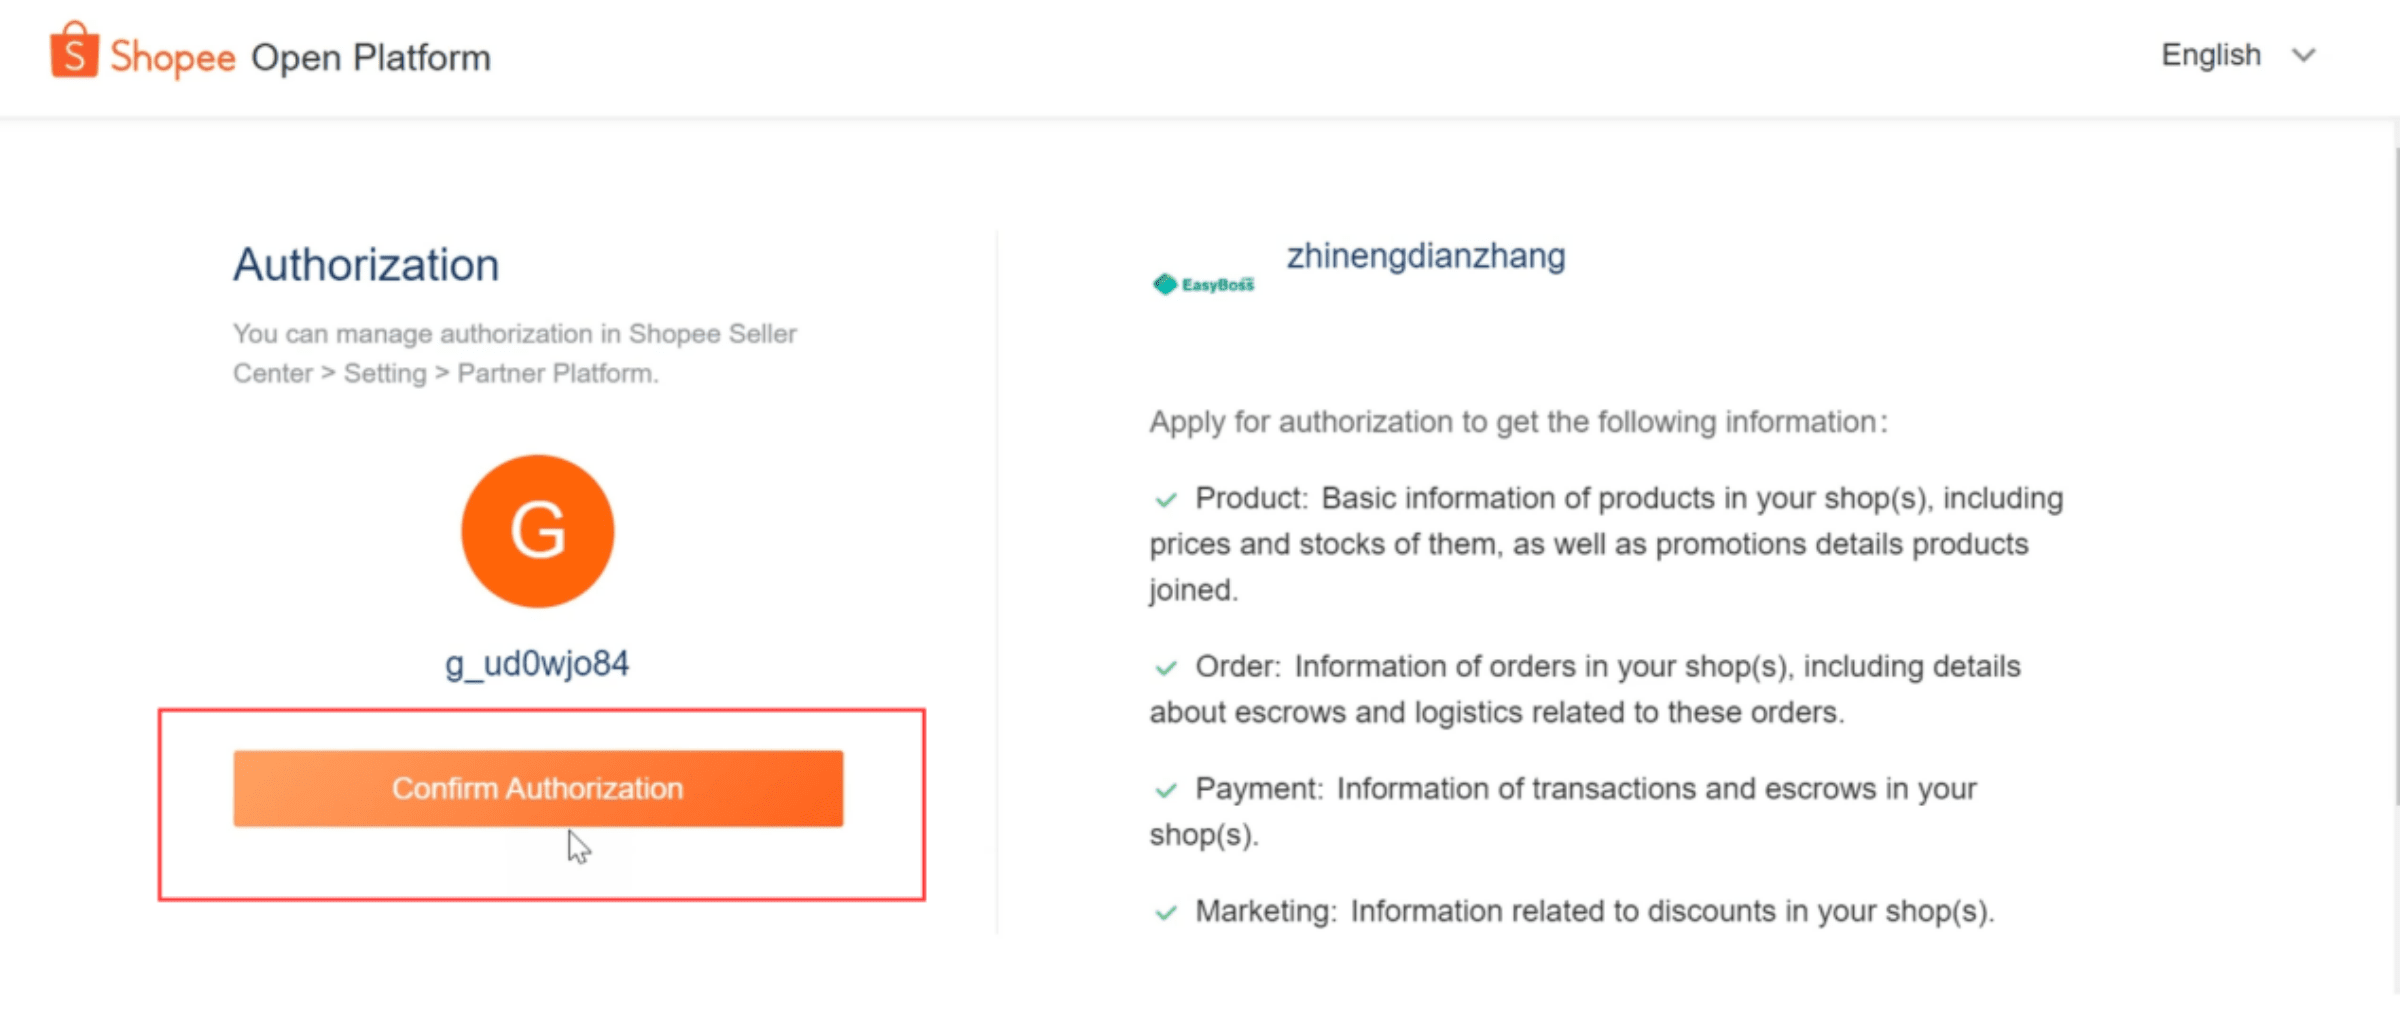Screen dimensions: 2400x1014
Task: Click the green checkmark beside Product
Action: [1166, 499]
